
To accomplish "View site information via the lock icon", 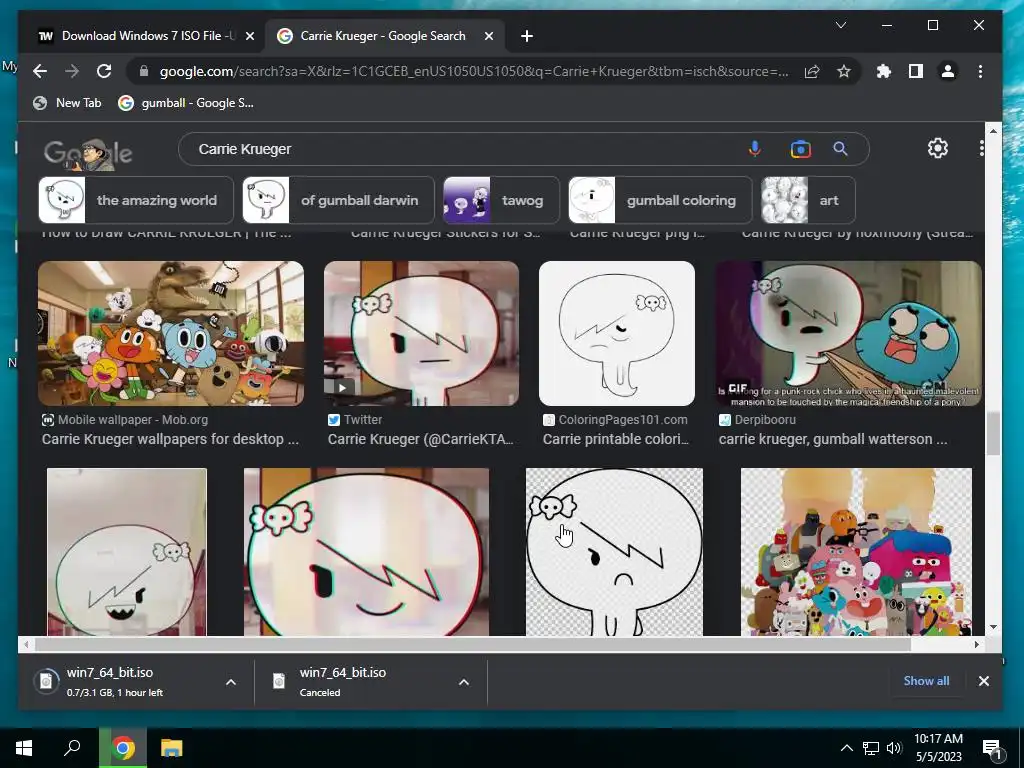I will tap(144, 71).
